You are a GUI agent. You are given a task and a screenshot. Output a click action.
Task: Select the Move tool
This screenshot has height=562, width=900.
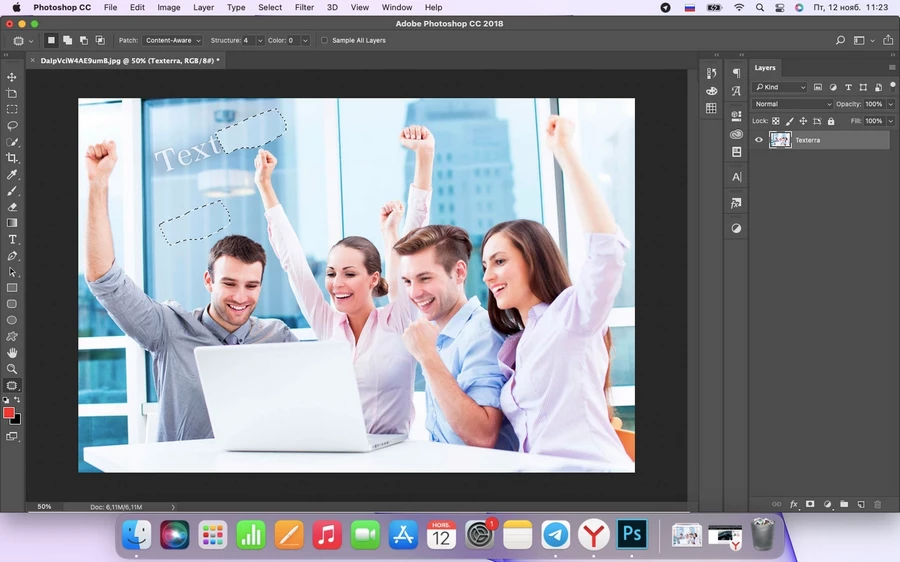coord(12,77)
